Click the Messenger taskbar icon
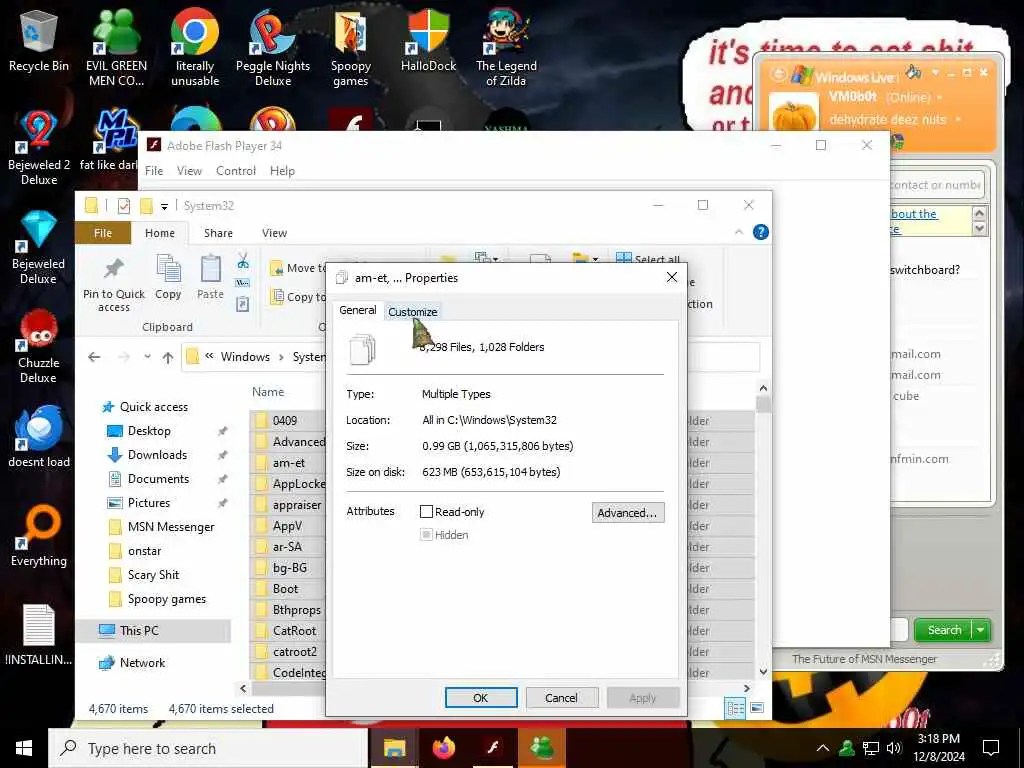The width and height of the screenshot is (1024, 768). click(542, 748)
